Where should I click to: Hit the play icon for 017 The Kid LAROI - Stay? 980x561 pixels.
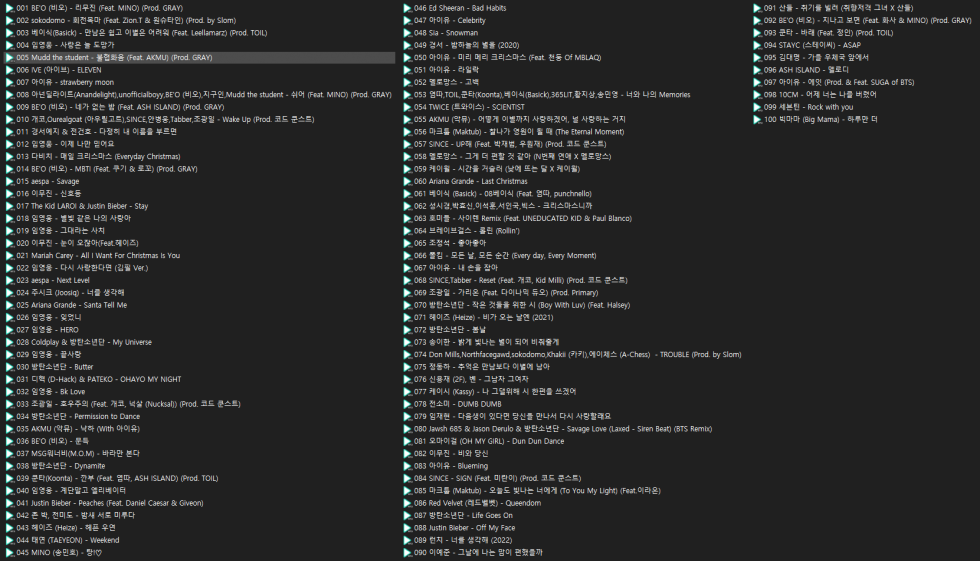[9, 206]
